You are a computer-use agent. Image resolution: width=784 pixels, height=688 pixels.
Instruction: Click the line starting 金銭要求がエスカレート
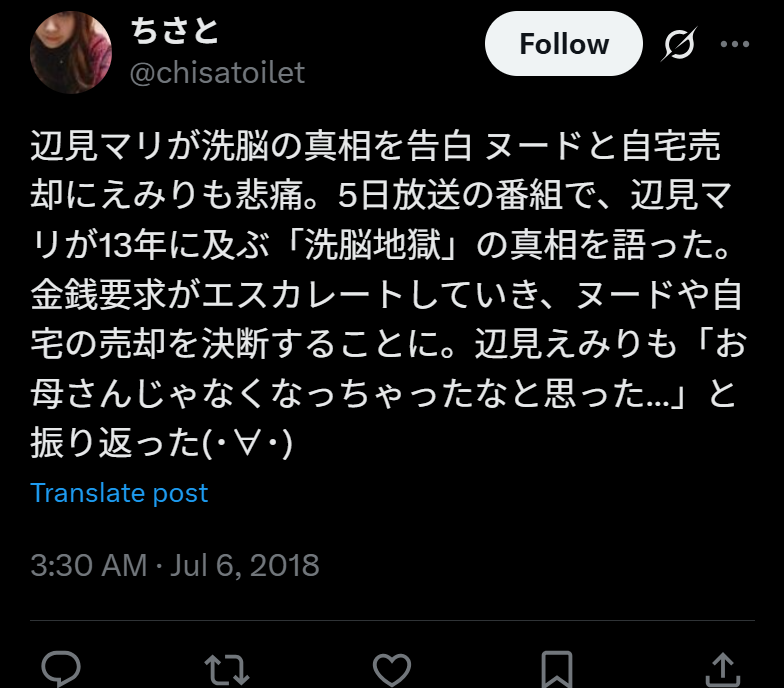point(386,295)
